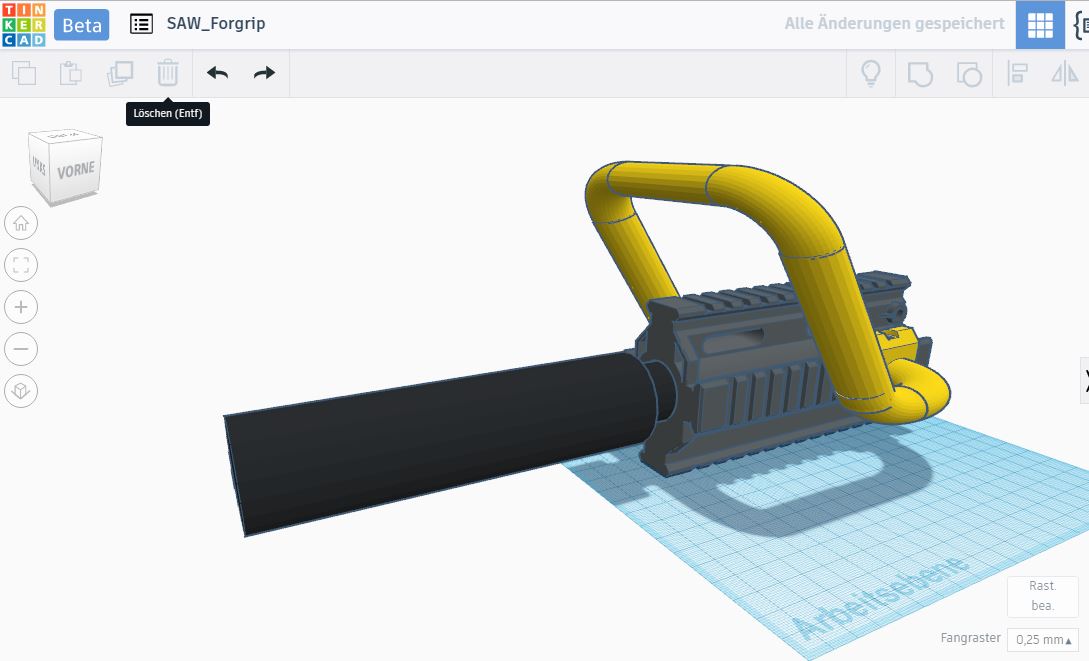The image size is (1089, 661).
Task: Zoom in with the plus button
Action: pos(21,307)
